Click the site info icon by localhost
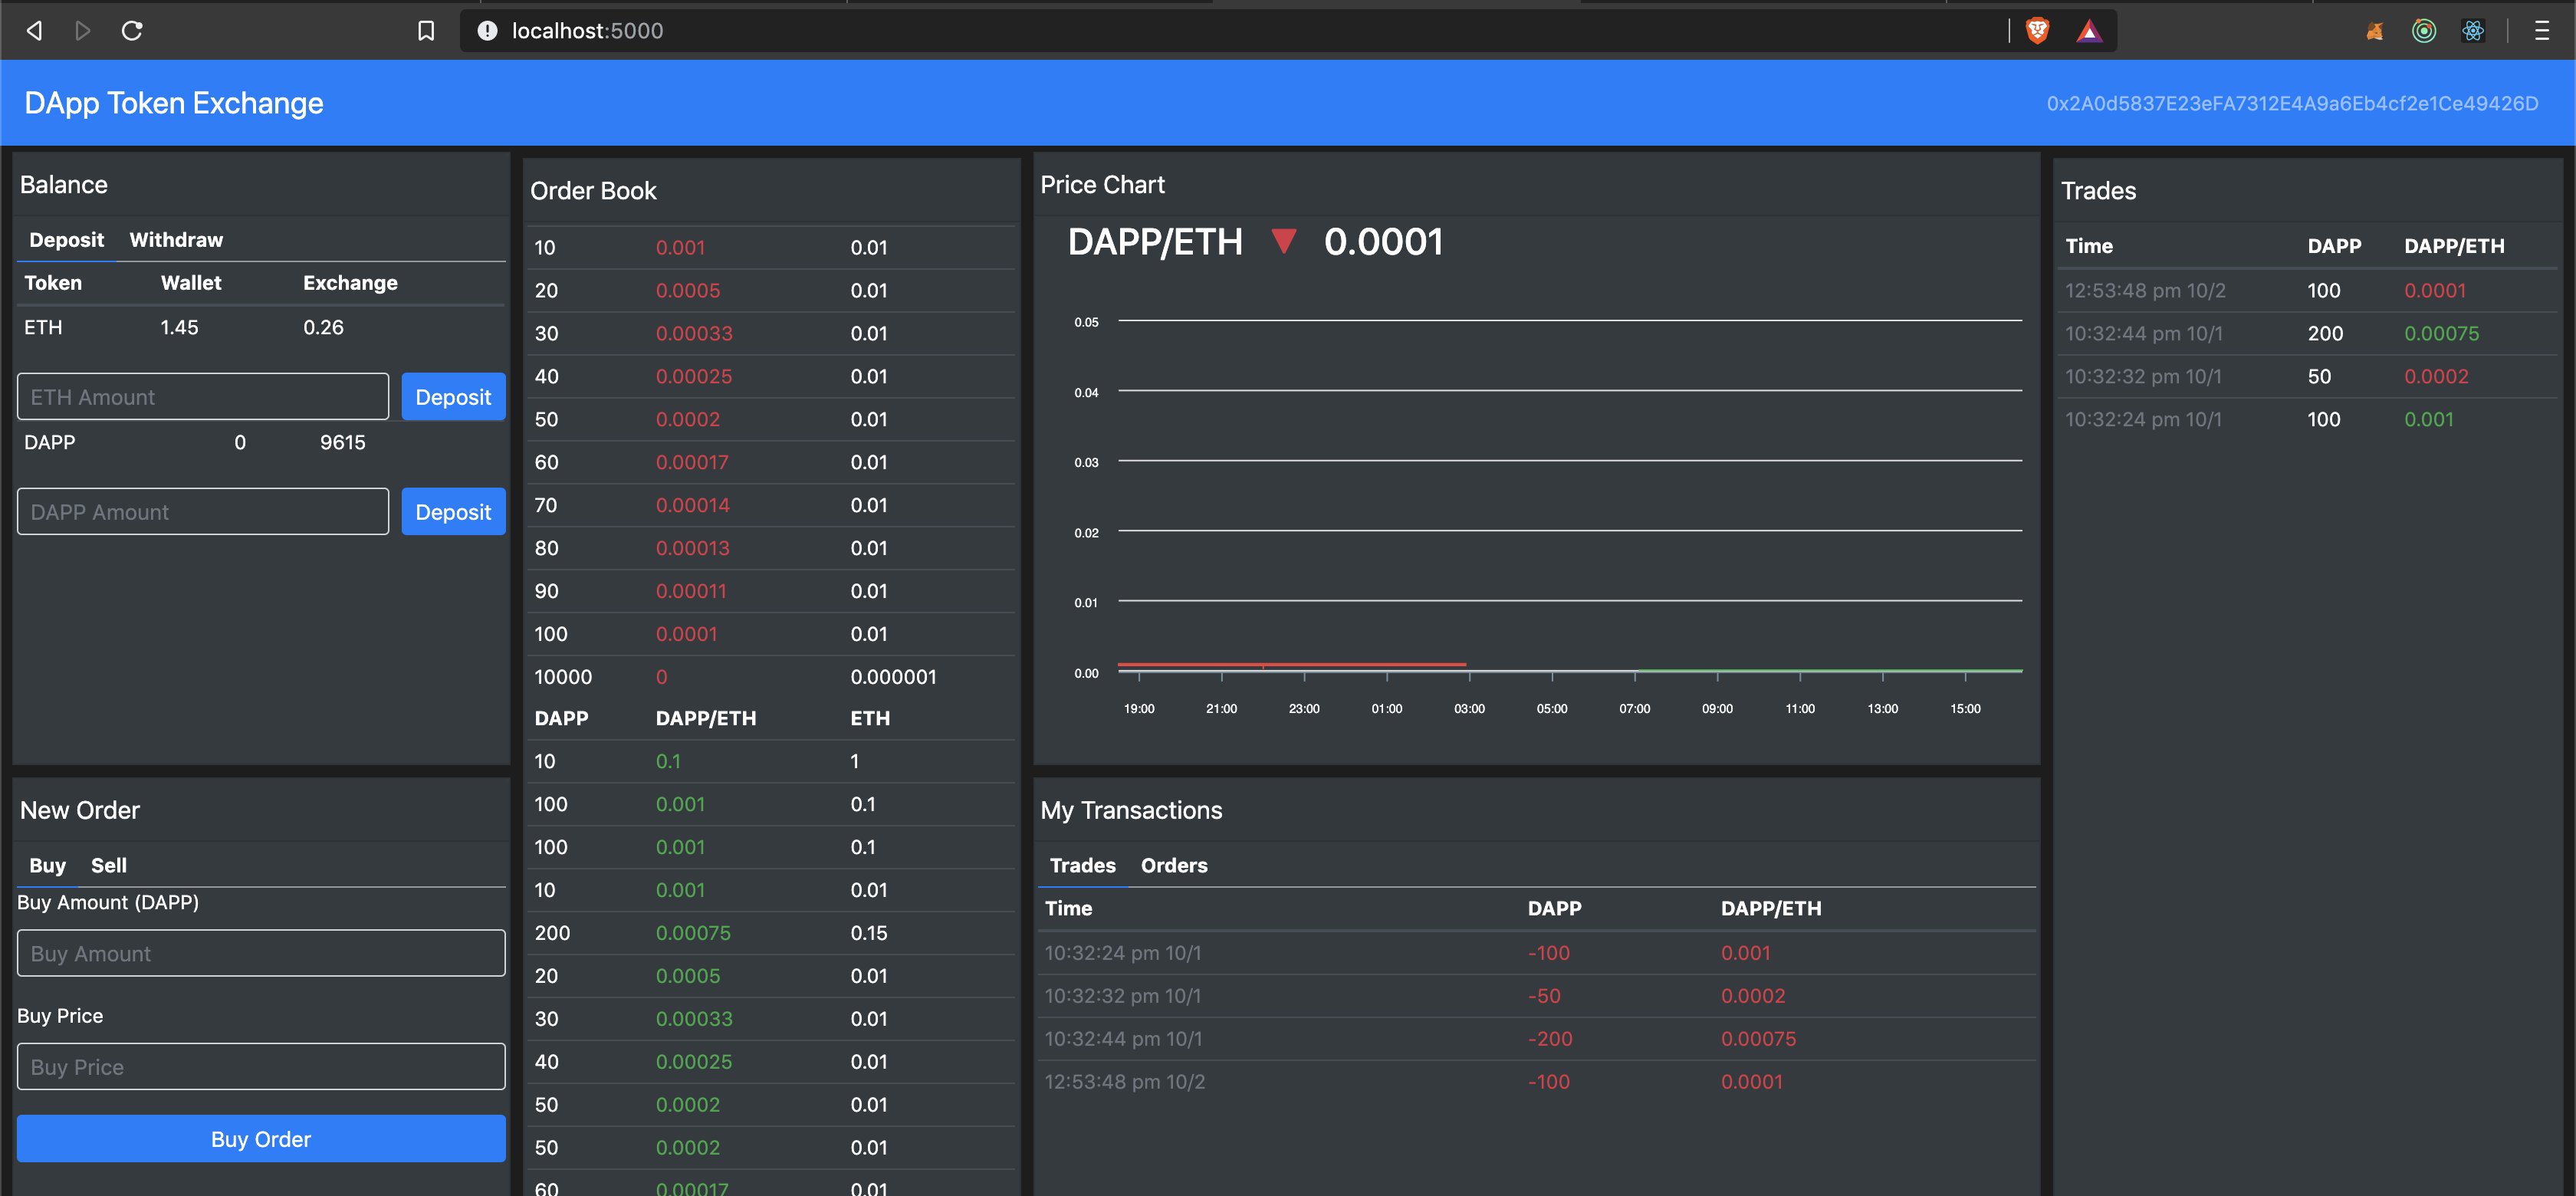Viewport: 2576px width, 1196px height. point(487,31)
